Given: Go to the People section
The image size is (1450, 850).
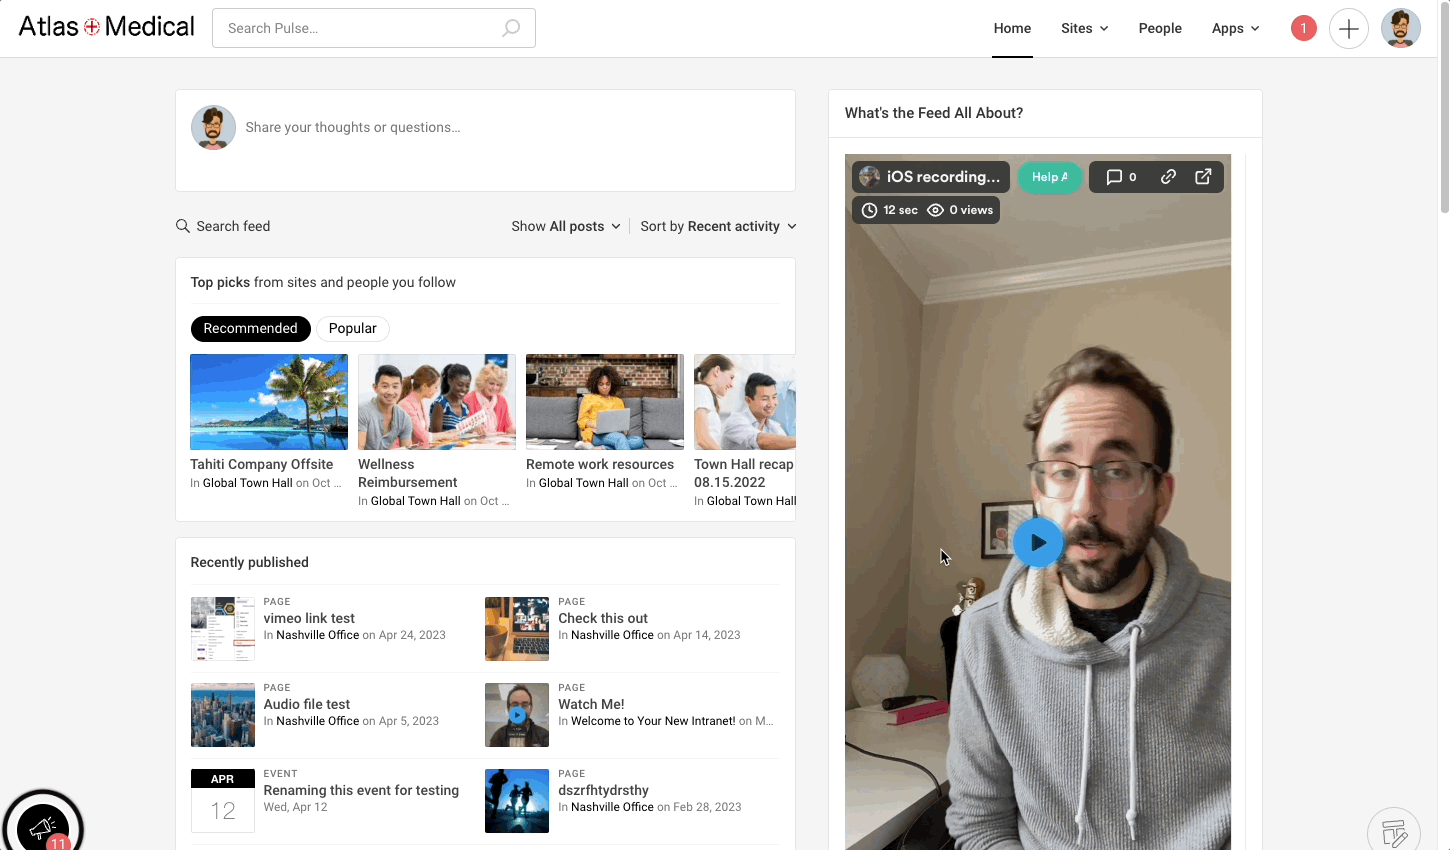Looking at the screenshot, I should [1160, 28].
